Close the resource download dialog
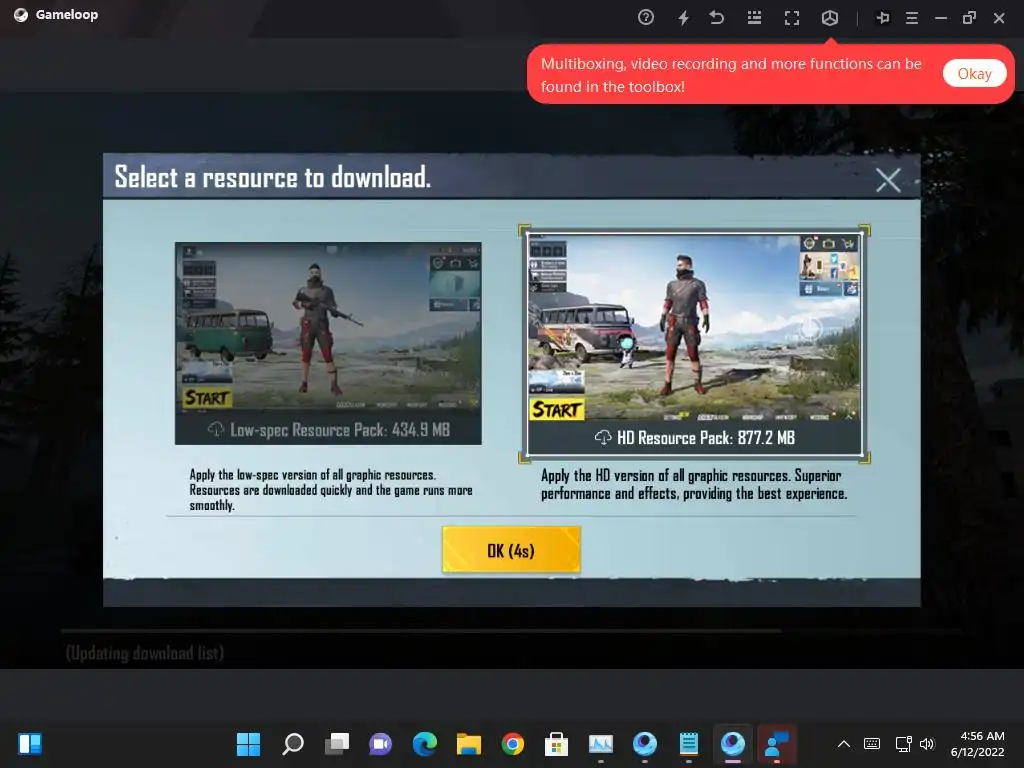1024x768 pixels. pos(888,180)
